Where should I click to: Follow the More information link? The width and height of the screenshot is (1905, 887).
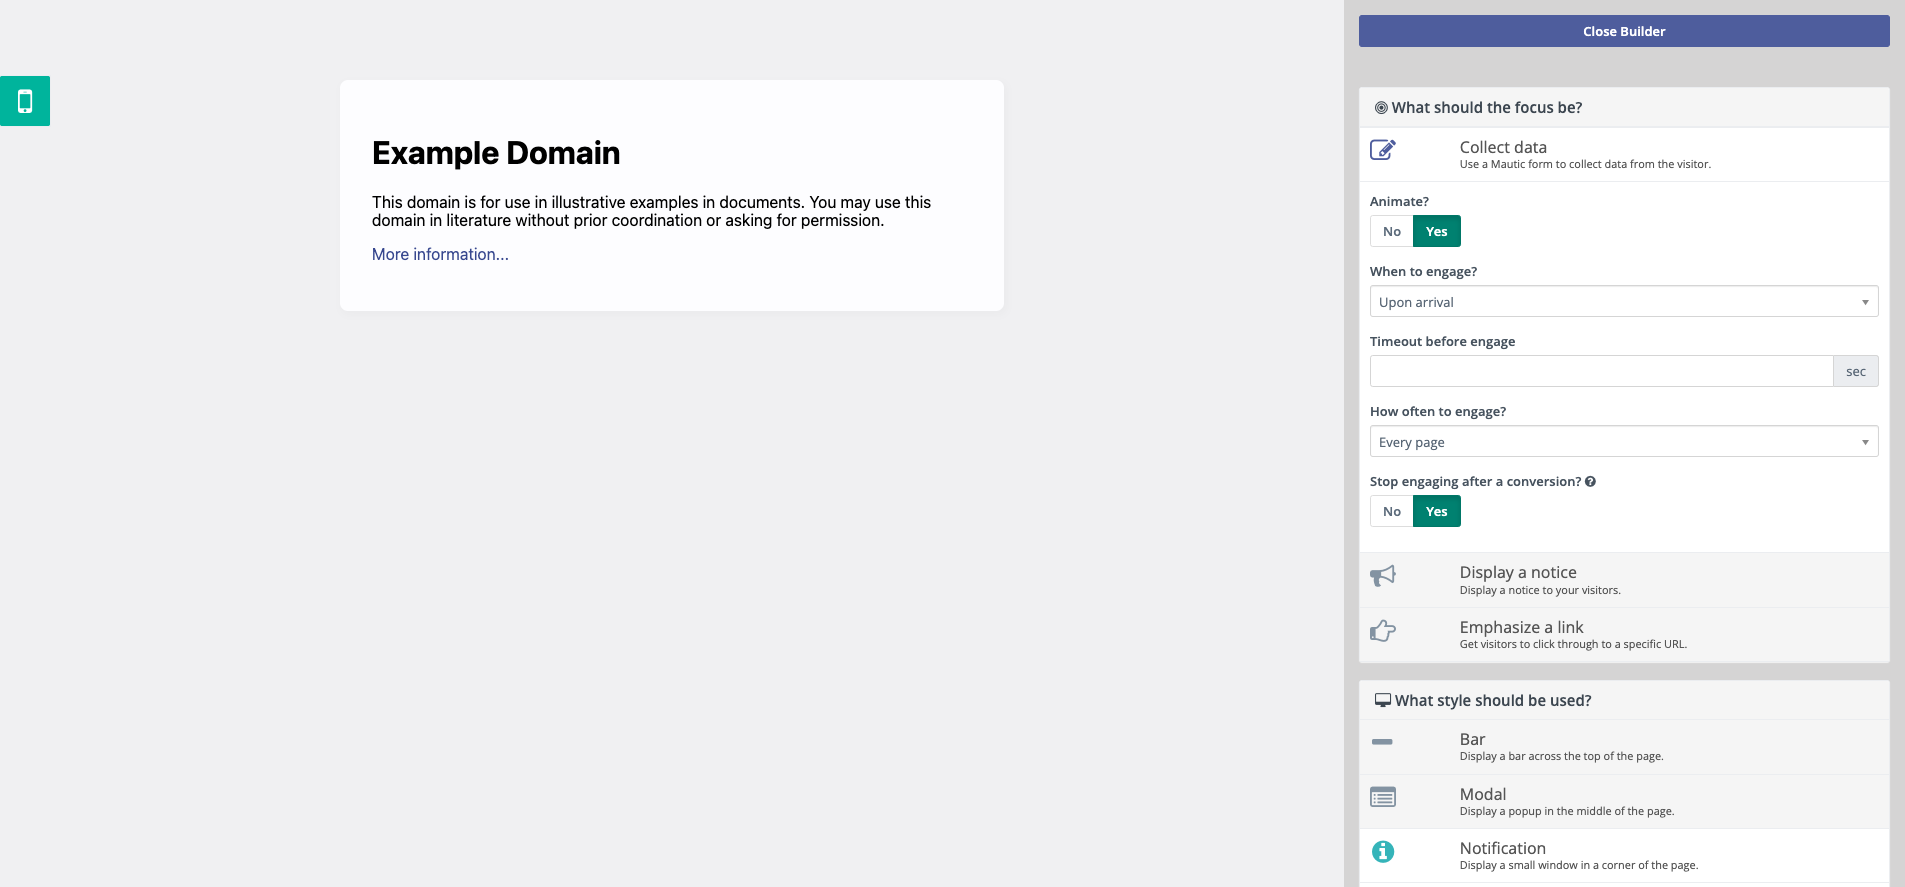(x=440, y=255)
